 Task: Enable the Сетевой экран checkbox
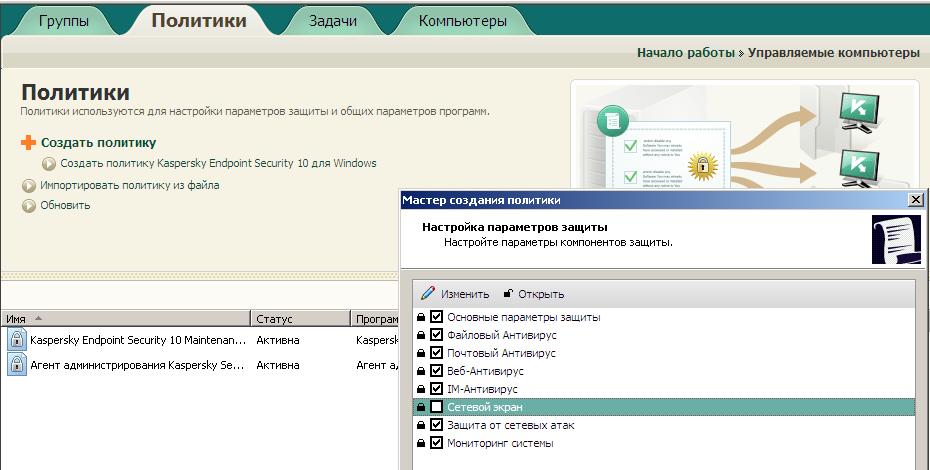437,407
